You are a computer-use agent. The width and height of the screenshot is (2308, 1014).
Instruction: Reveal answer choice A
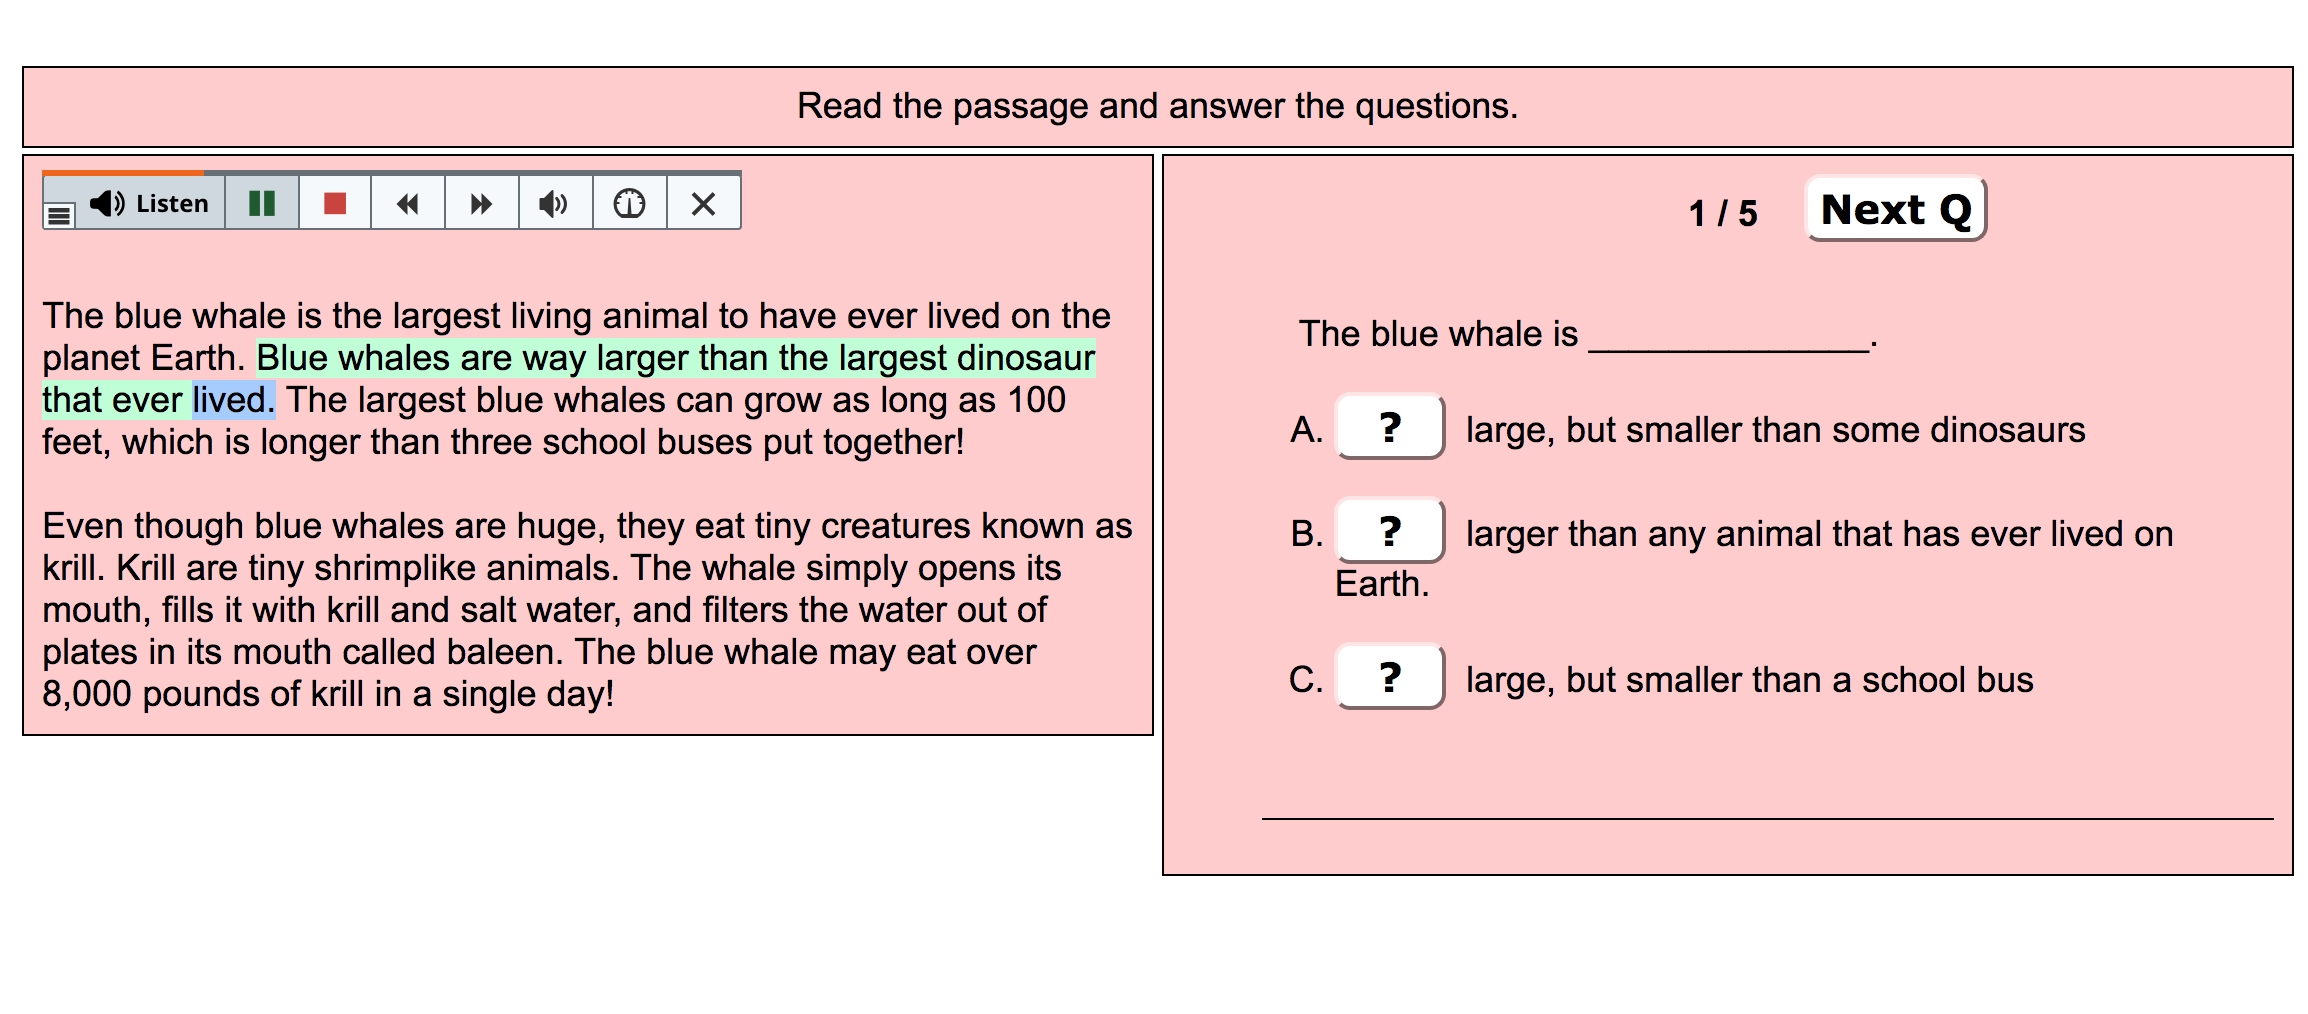pos(1388,430)
